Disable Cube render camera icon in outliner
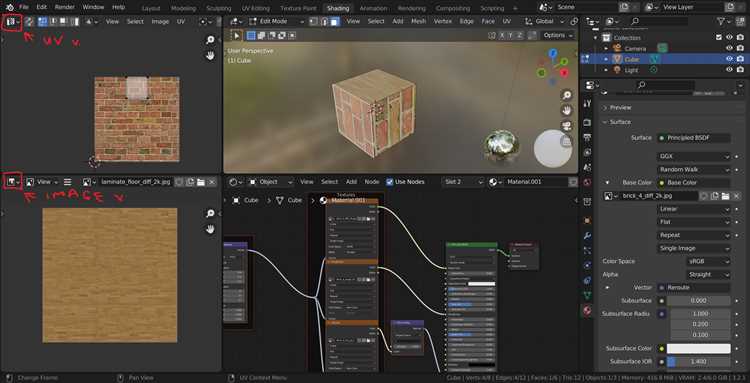 [x=740, y=59]
